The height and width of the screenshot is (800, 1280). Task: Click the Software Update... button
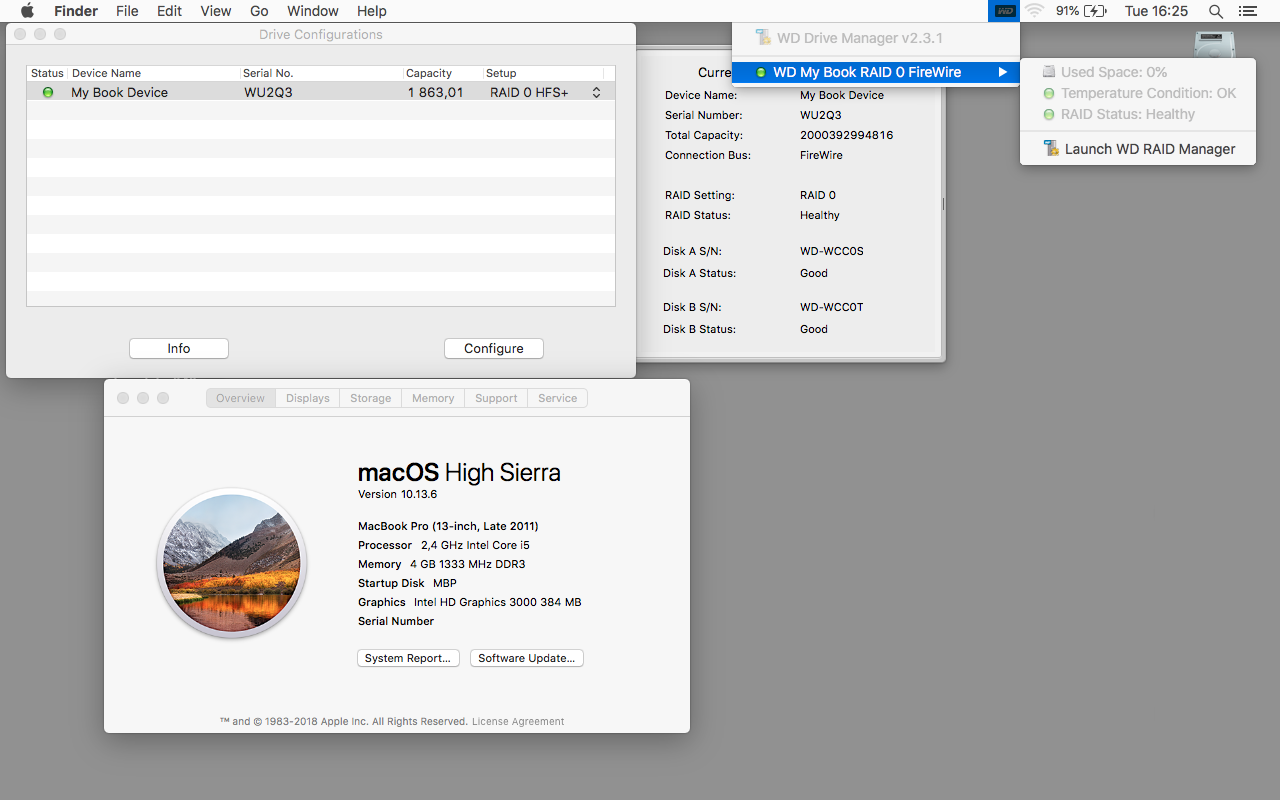[527, 658]
